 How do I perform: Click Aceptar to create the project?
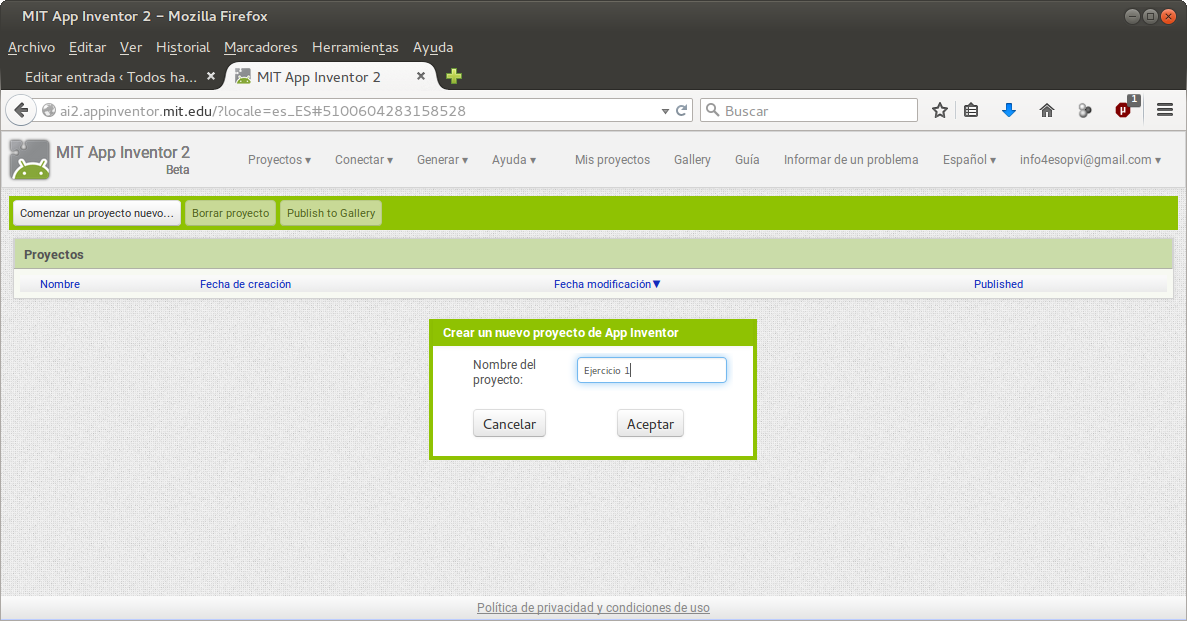point(650,424)
